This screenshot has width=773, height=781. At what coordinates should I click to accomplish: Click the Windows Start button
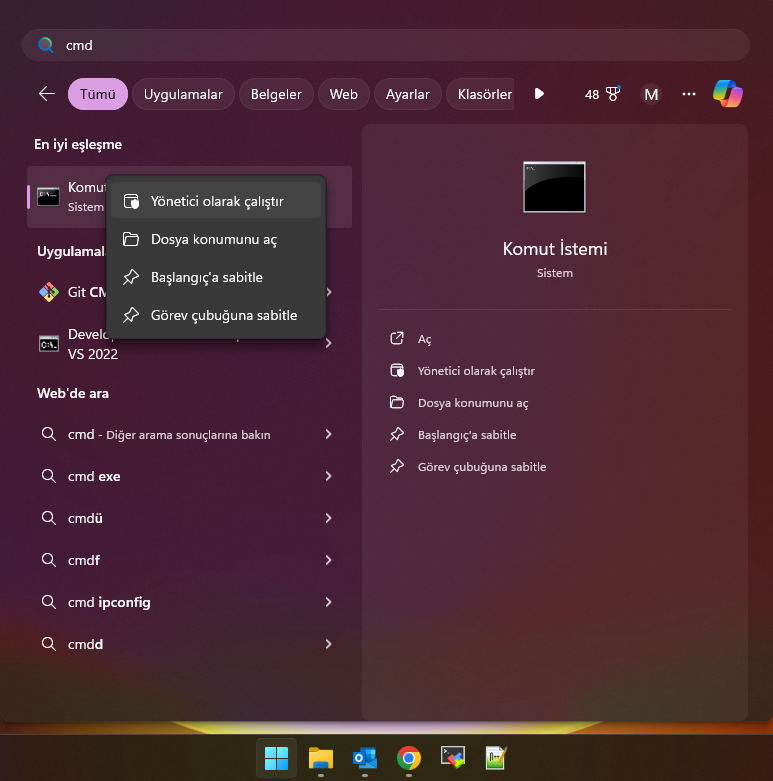coord(276,758)
